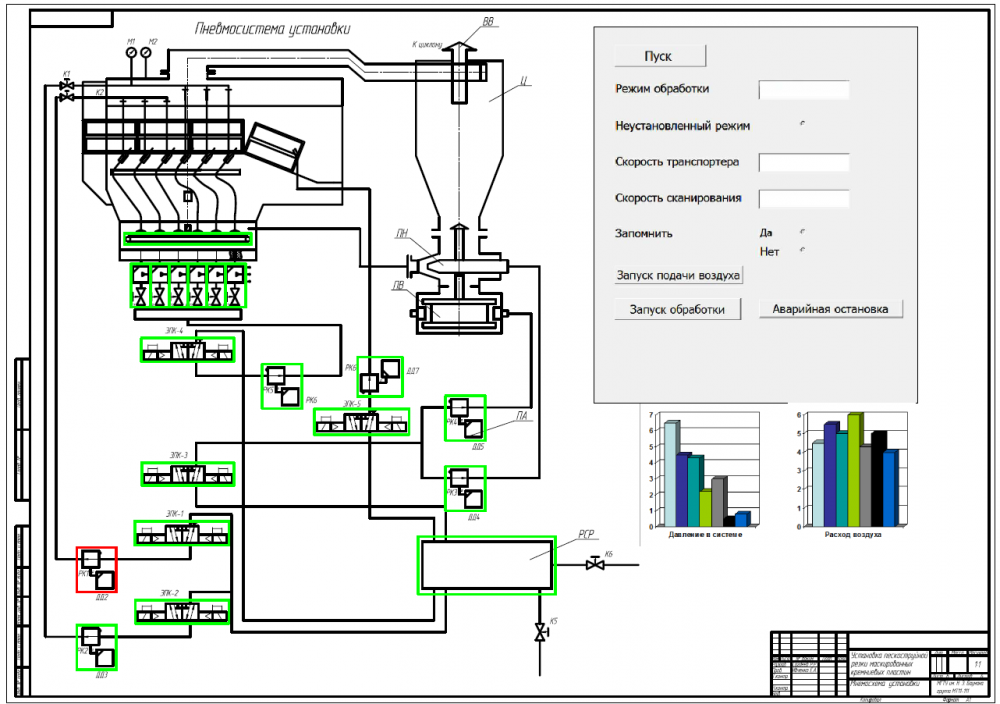Click the Запуск подачи воздуха button
This screenshot has width=1000, height=704.
pyautogui.click(x=678, y=275)
